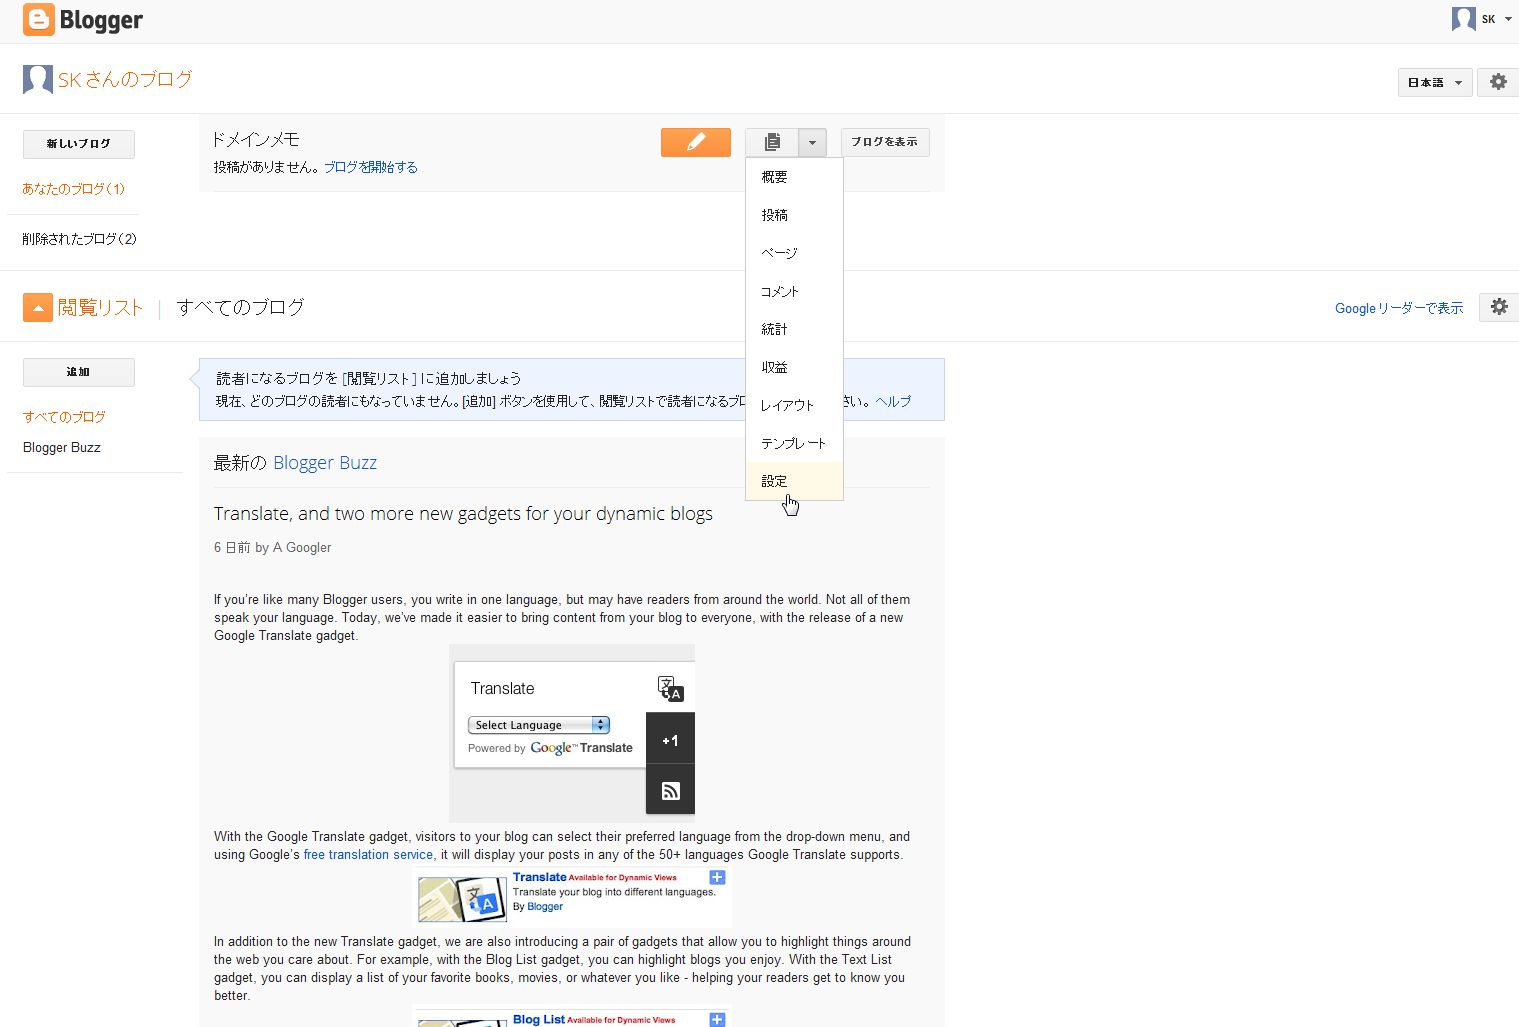
Task: Open 削除されたブログ(2) in sidebar
Action: (x=79, y=239)
